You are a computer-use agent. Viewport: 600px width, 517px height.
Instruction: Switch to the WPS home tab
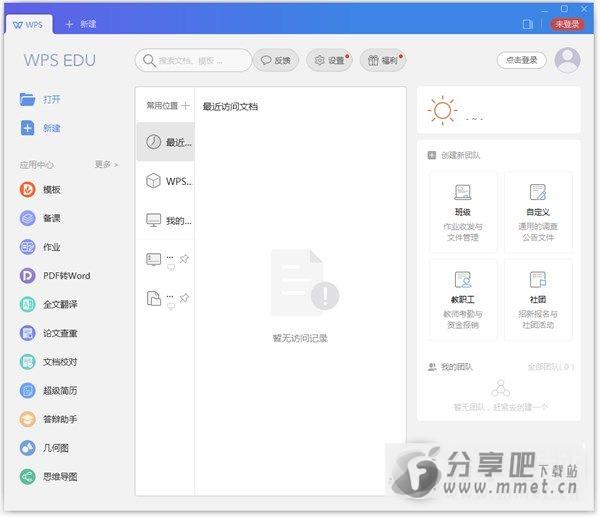28,25
